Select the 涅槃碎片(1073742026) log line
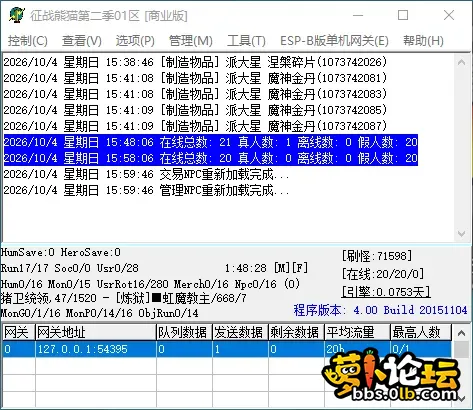This screenshot has height=410, width=473. click(x=195, y=62)
